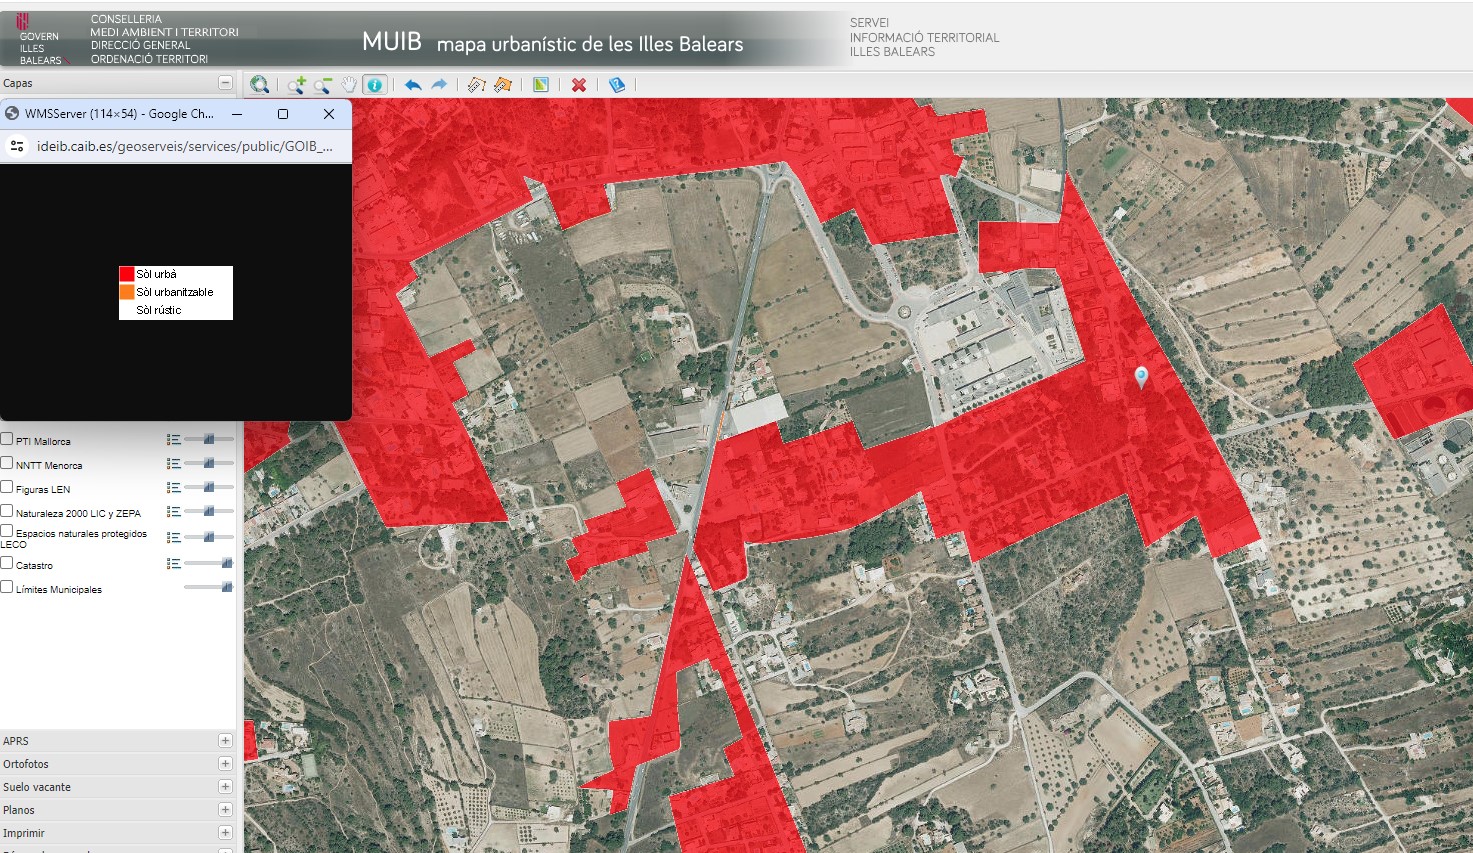Viewport: 1473px width, 853px height.
Task: Enable Espacios naturales protegidos LECO checkbox
Action: [7, 531]
